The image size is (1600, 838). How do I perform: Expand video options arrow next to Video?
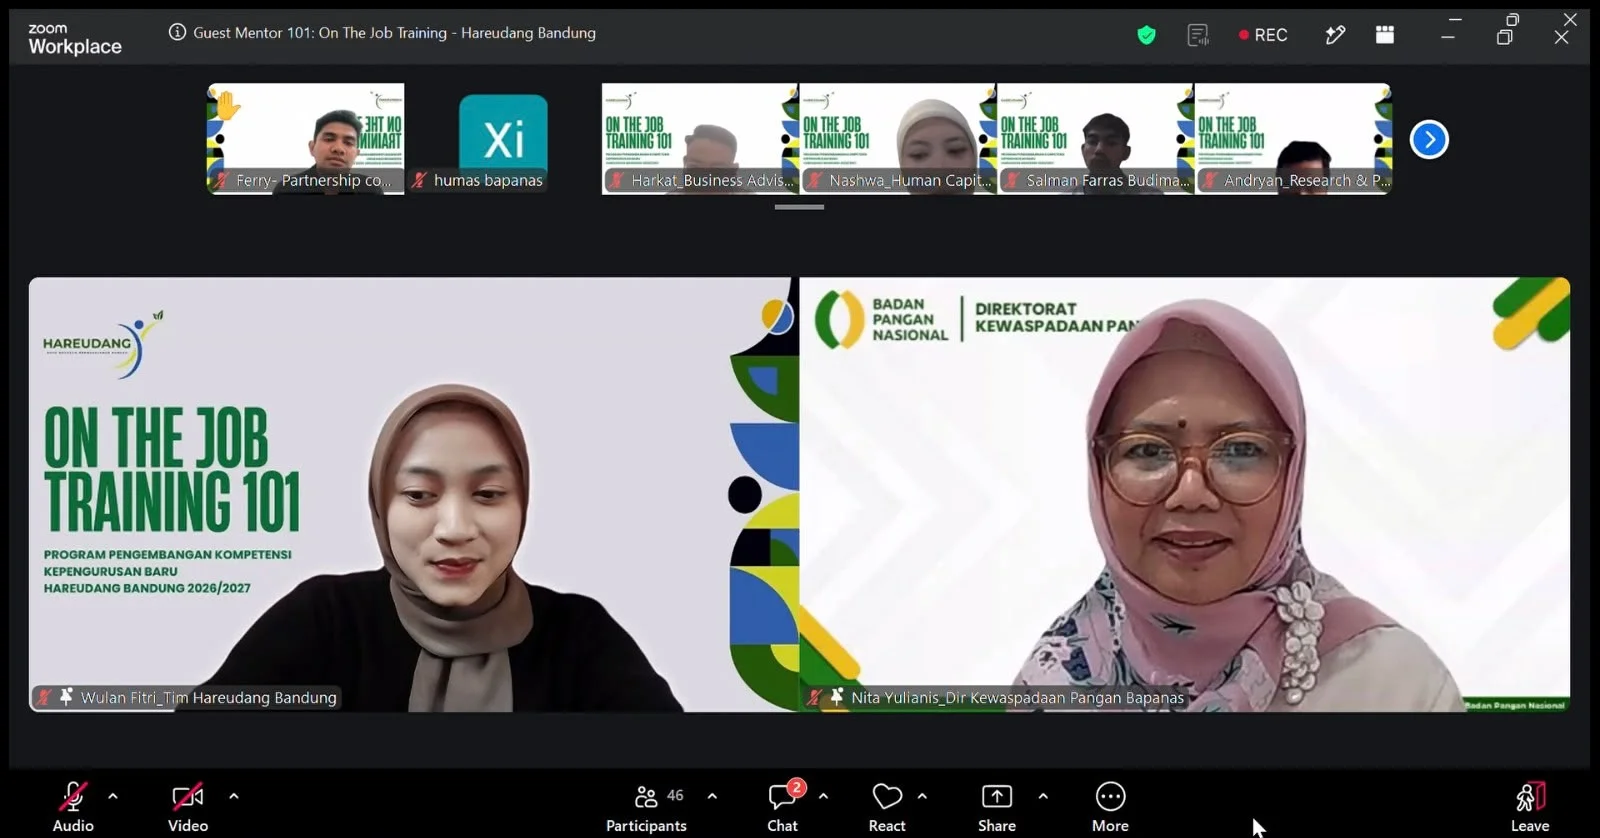(234, 796)
